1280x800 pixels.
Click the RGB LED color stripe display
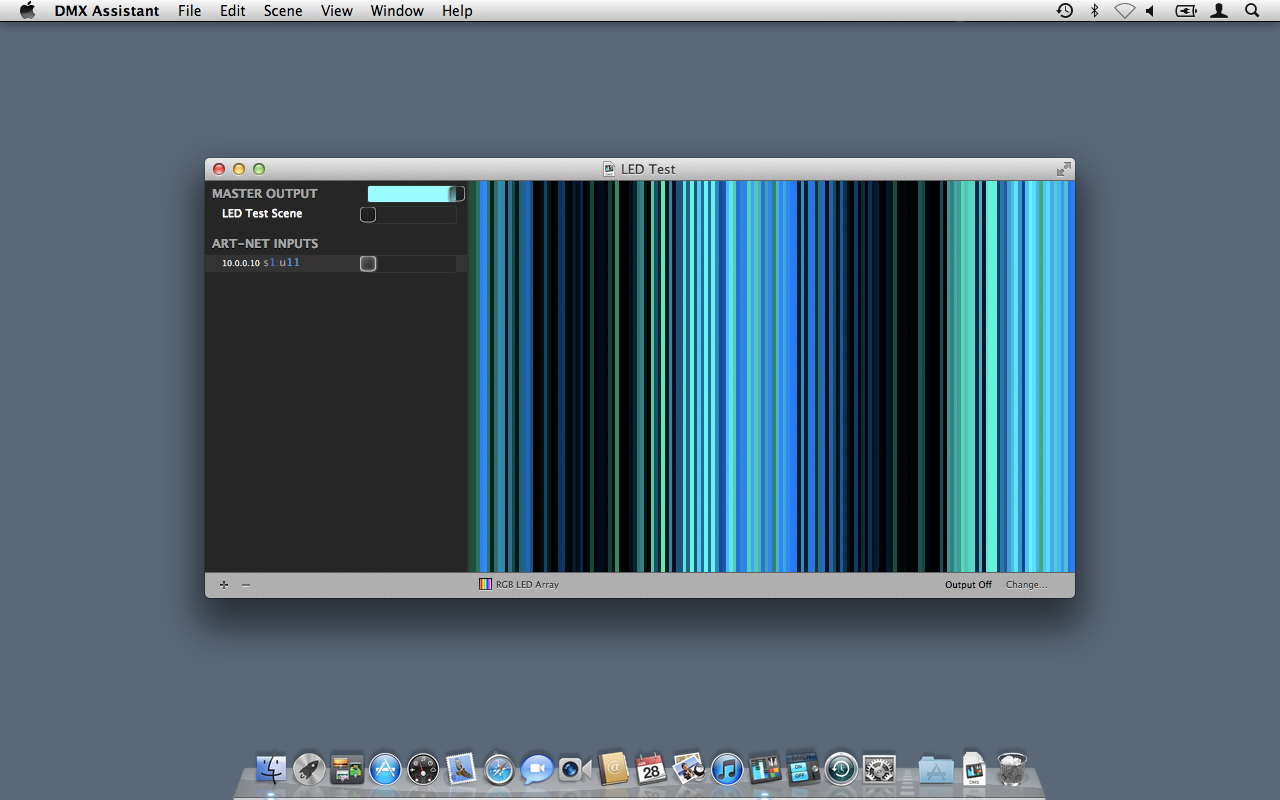tap(771, 376)
